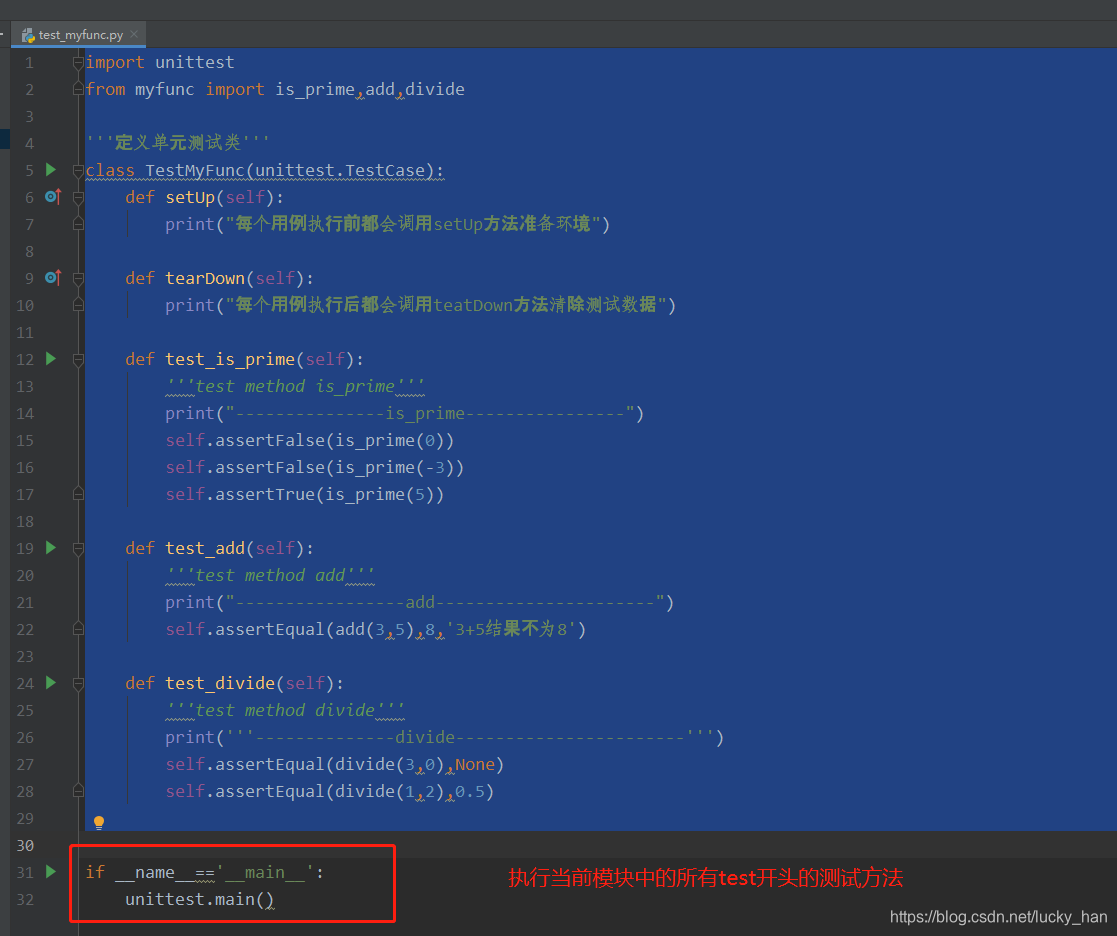The width and height of the screenshot is (1117, 936).
Task: Collapse the test_is_prime method fold marker
Action: pos(78,360)
